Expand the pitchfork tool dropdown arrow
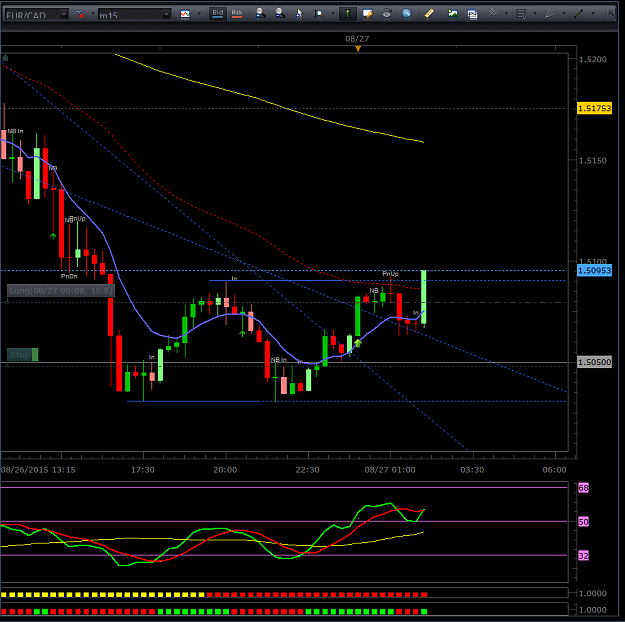The width and height of the screenshot is (625, 622). click(506, 14)
